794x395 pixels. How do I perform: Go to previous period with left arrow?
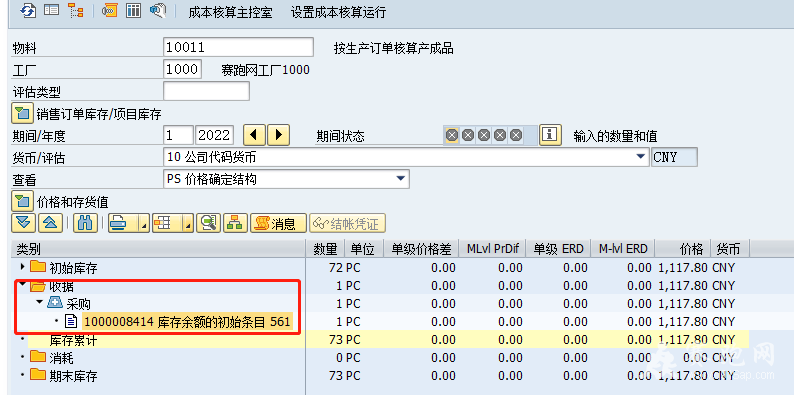point(255,135)
